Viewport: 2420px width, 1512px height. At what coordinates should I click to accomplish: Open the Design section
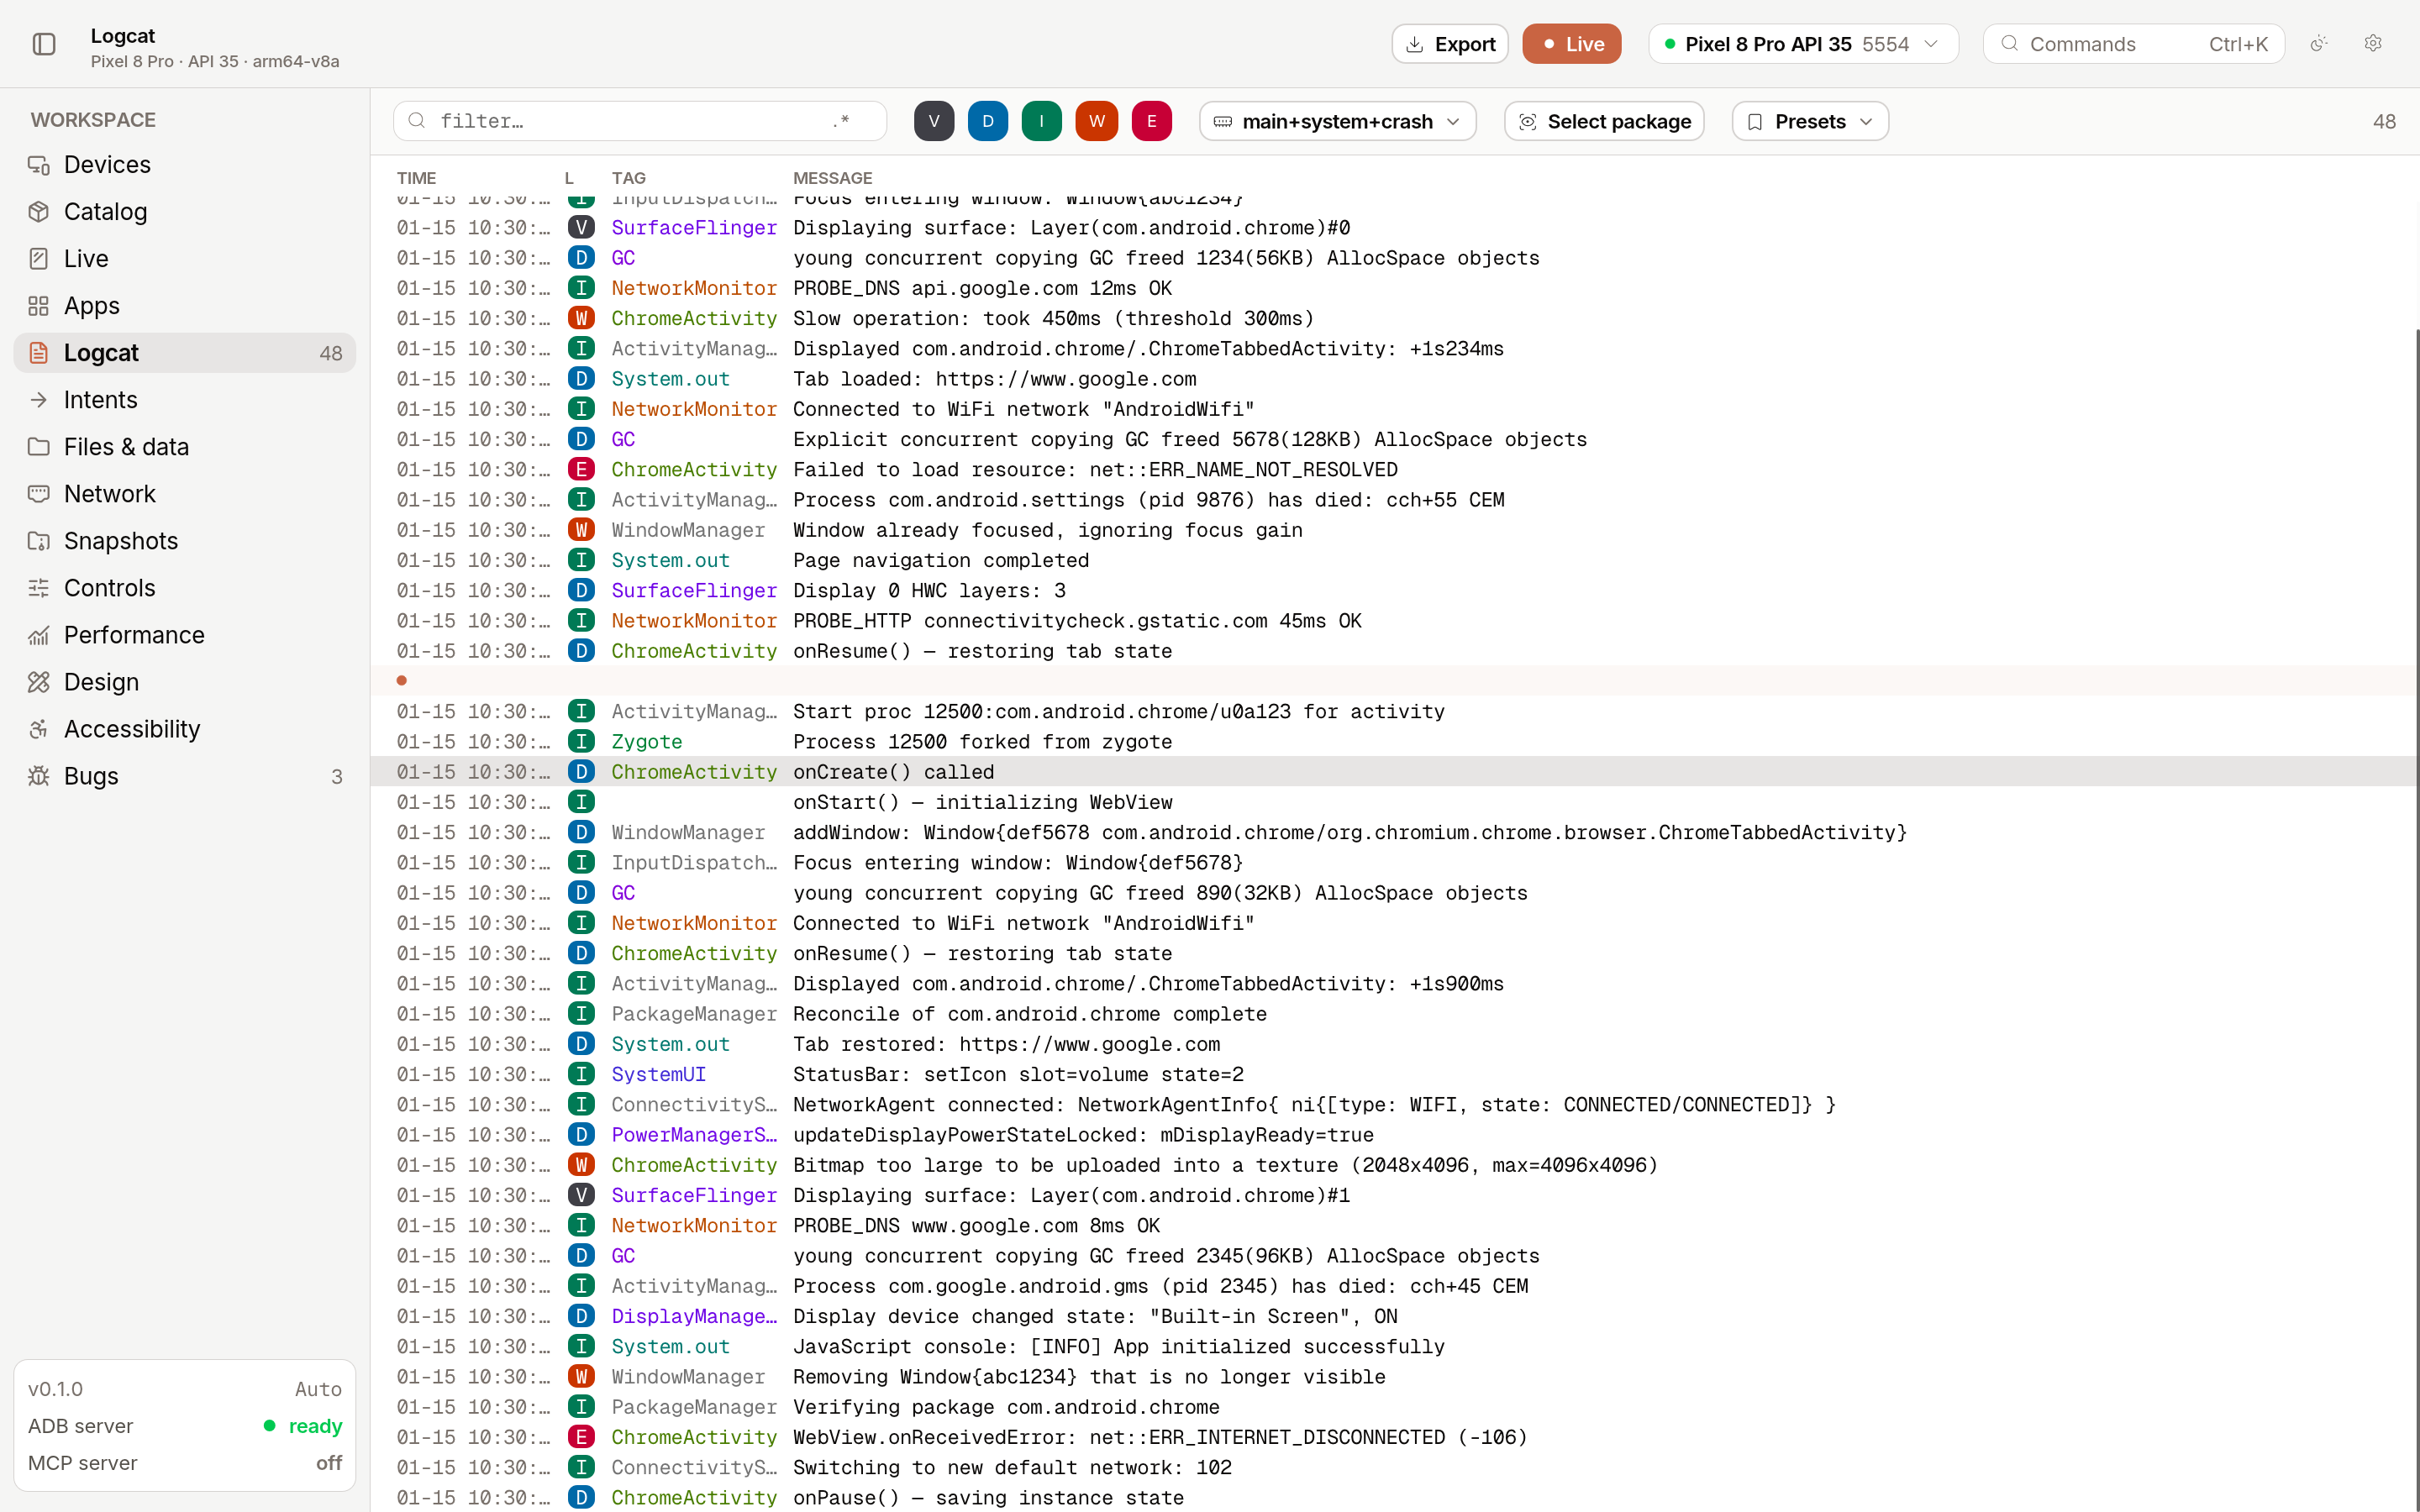pos(185,681)
